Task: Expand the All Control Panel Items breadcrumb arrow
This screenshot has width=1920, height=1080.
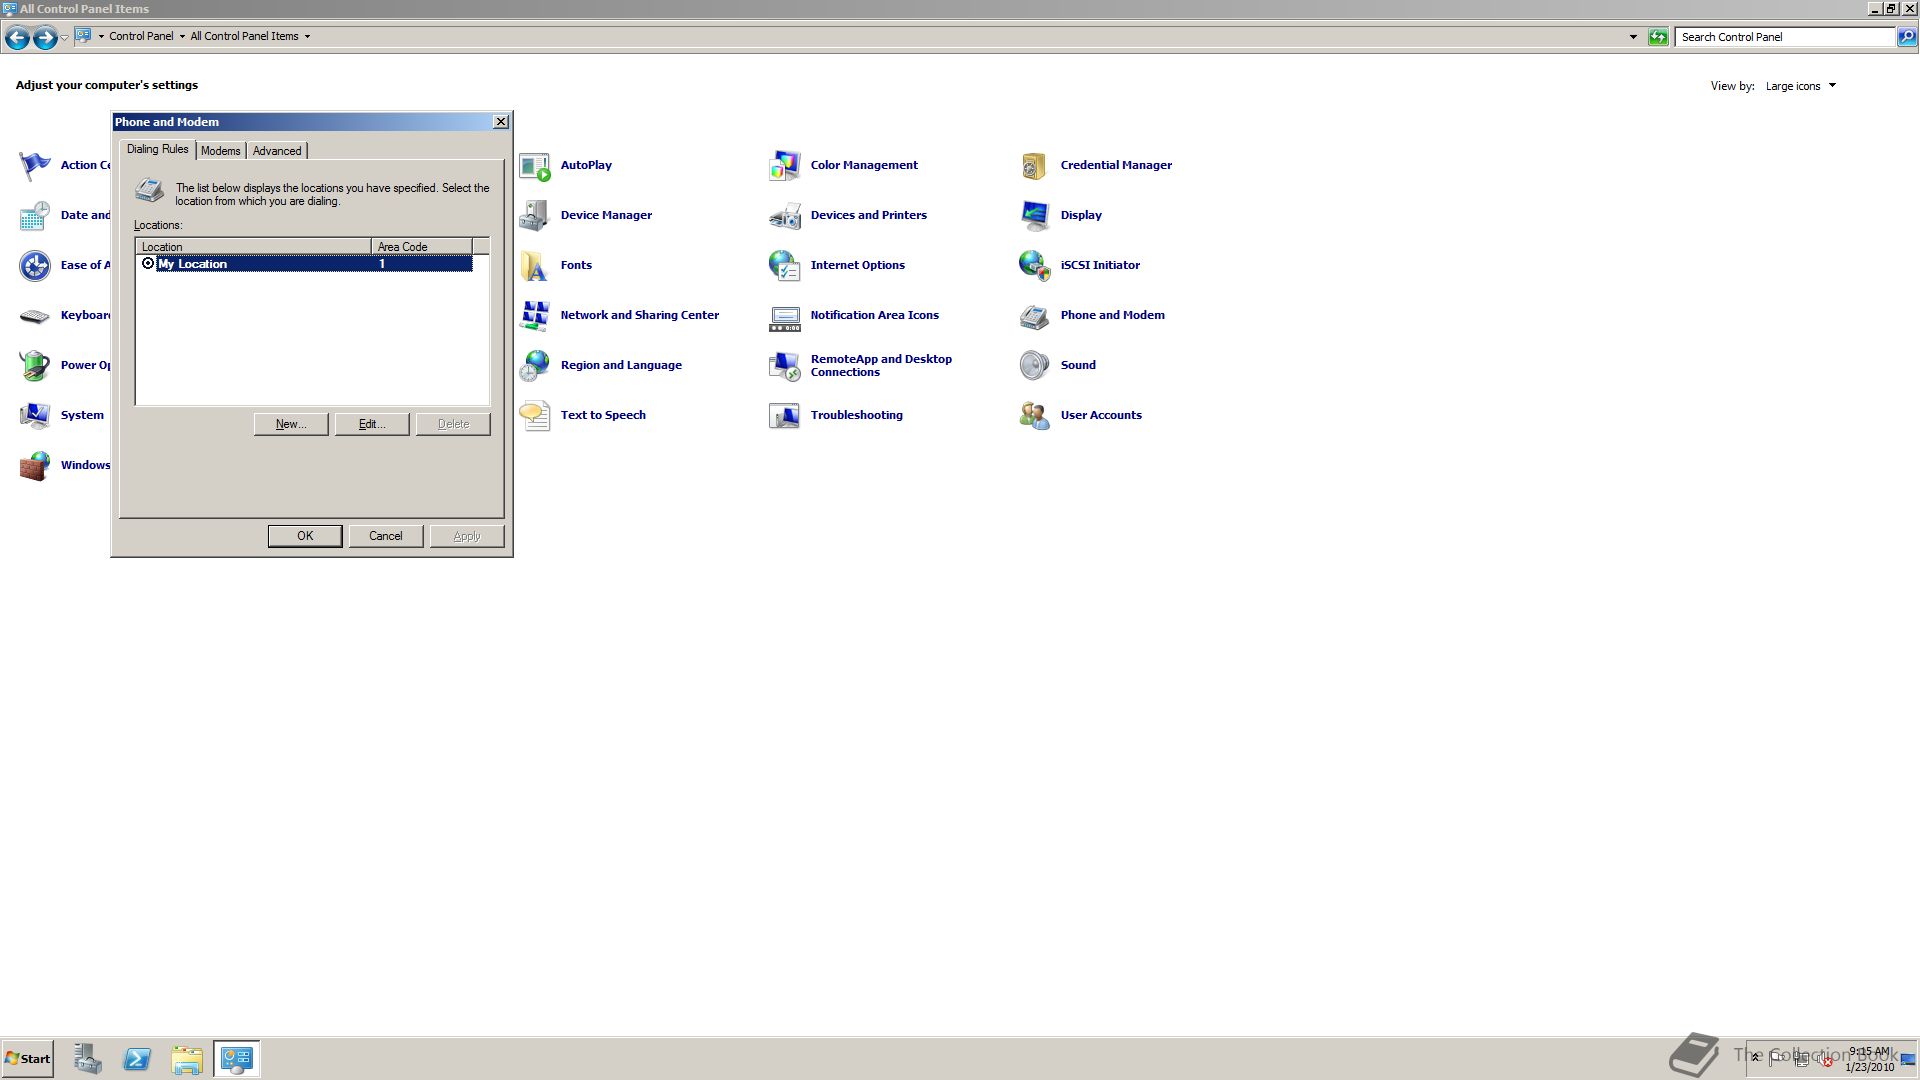Action: [307, 37]
